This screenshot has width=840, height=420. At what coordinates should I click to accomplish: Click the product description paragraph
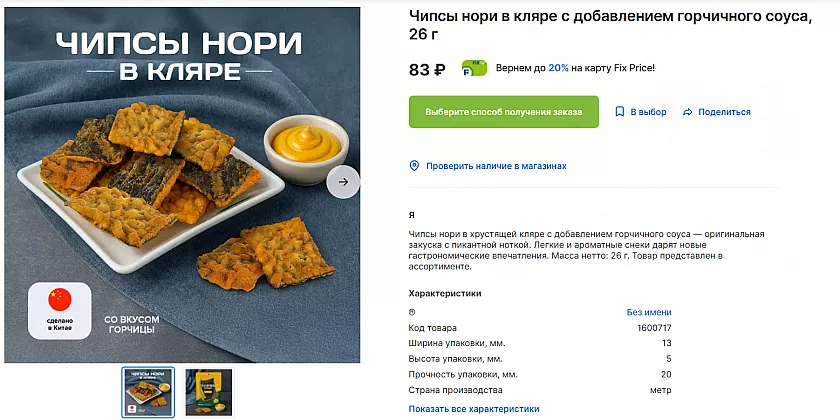tap(590, 250)
